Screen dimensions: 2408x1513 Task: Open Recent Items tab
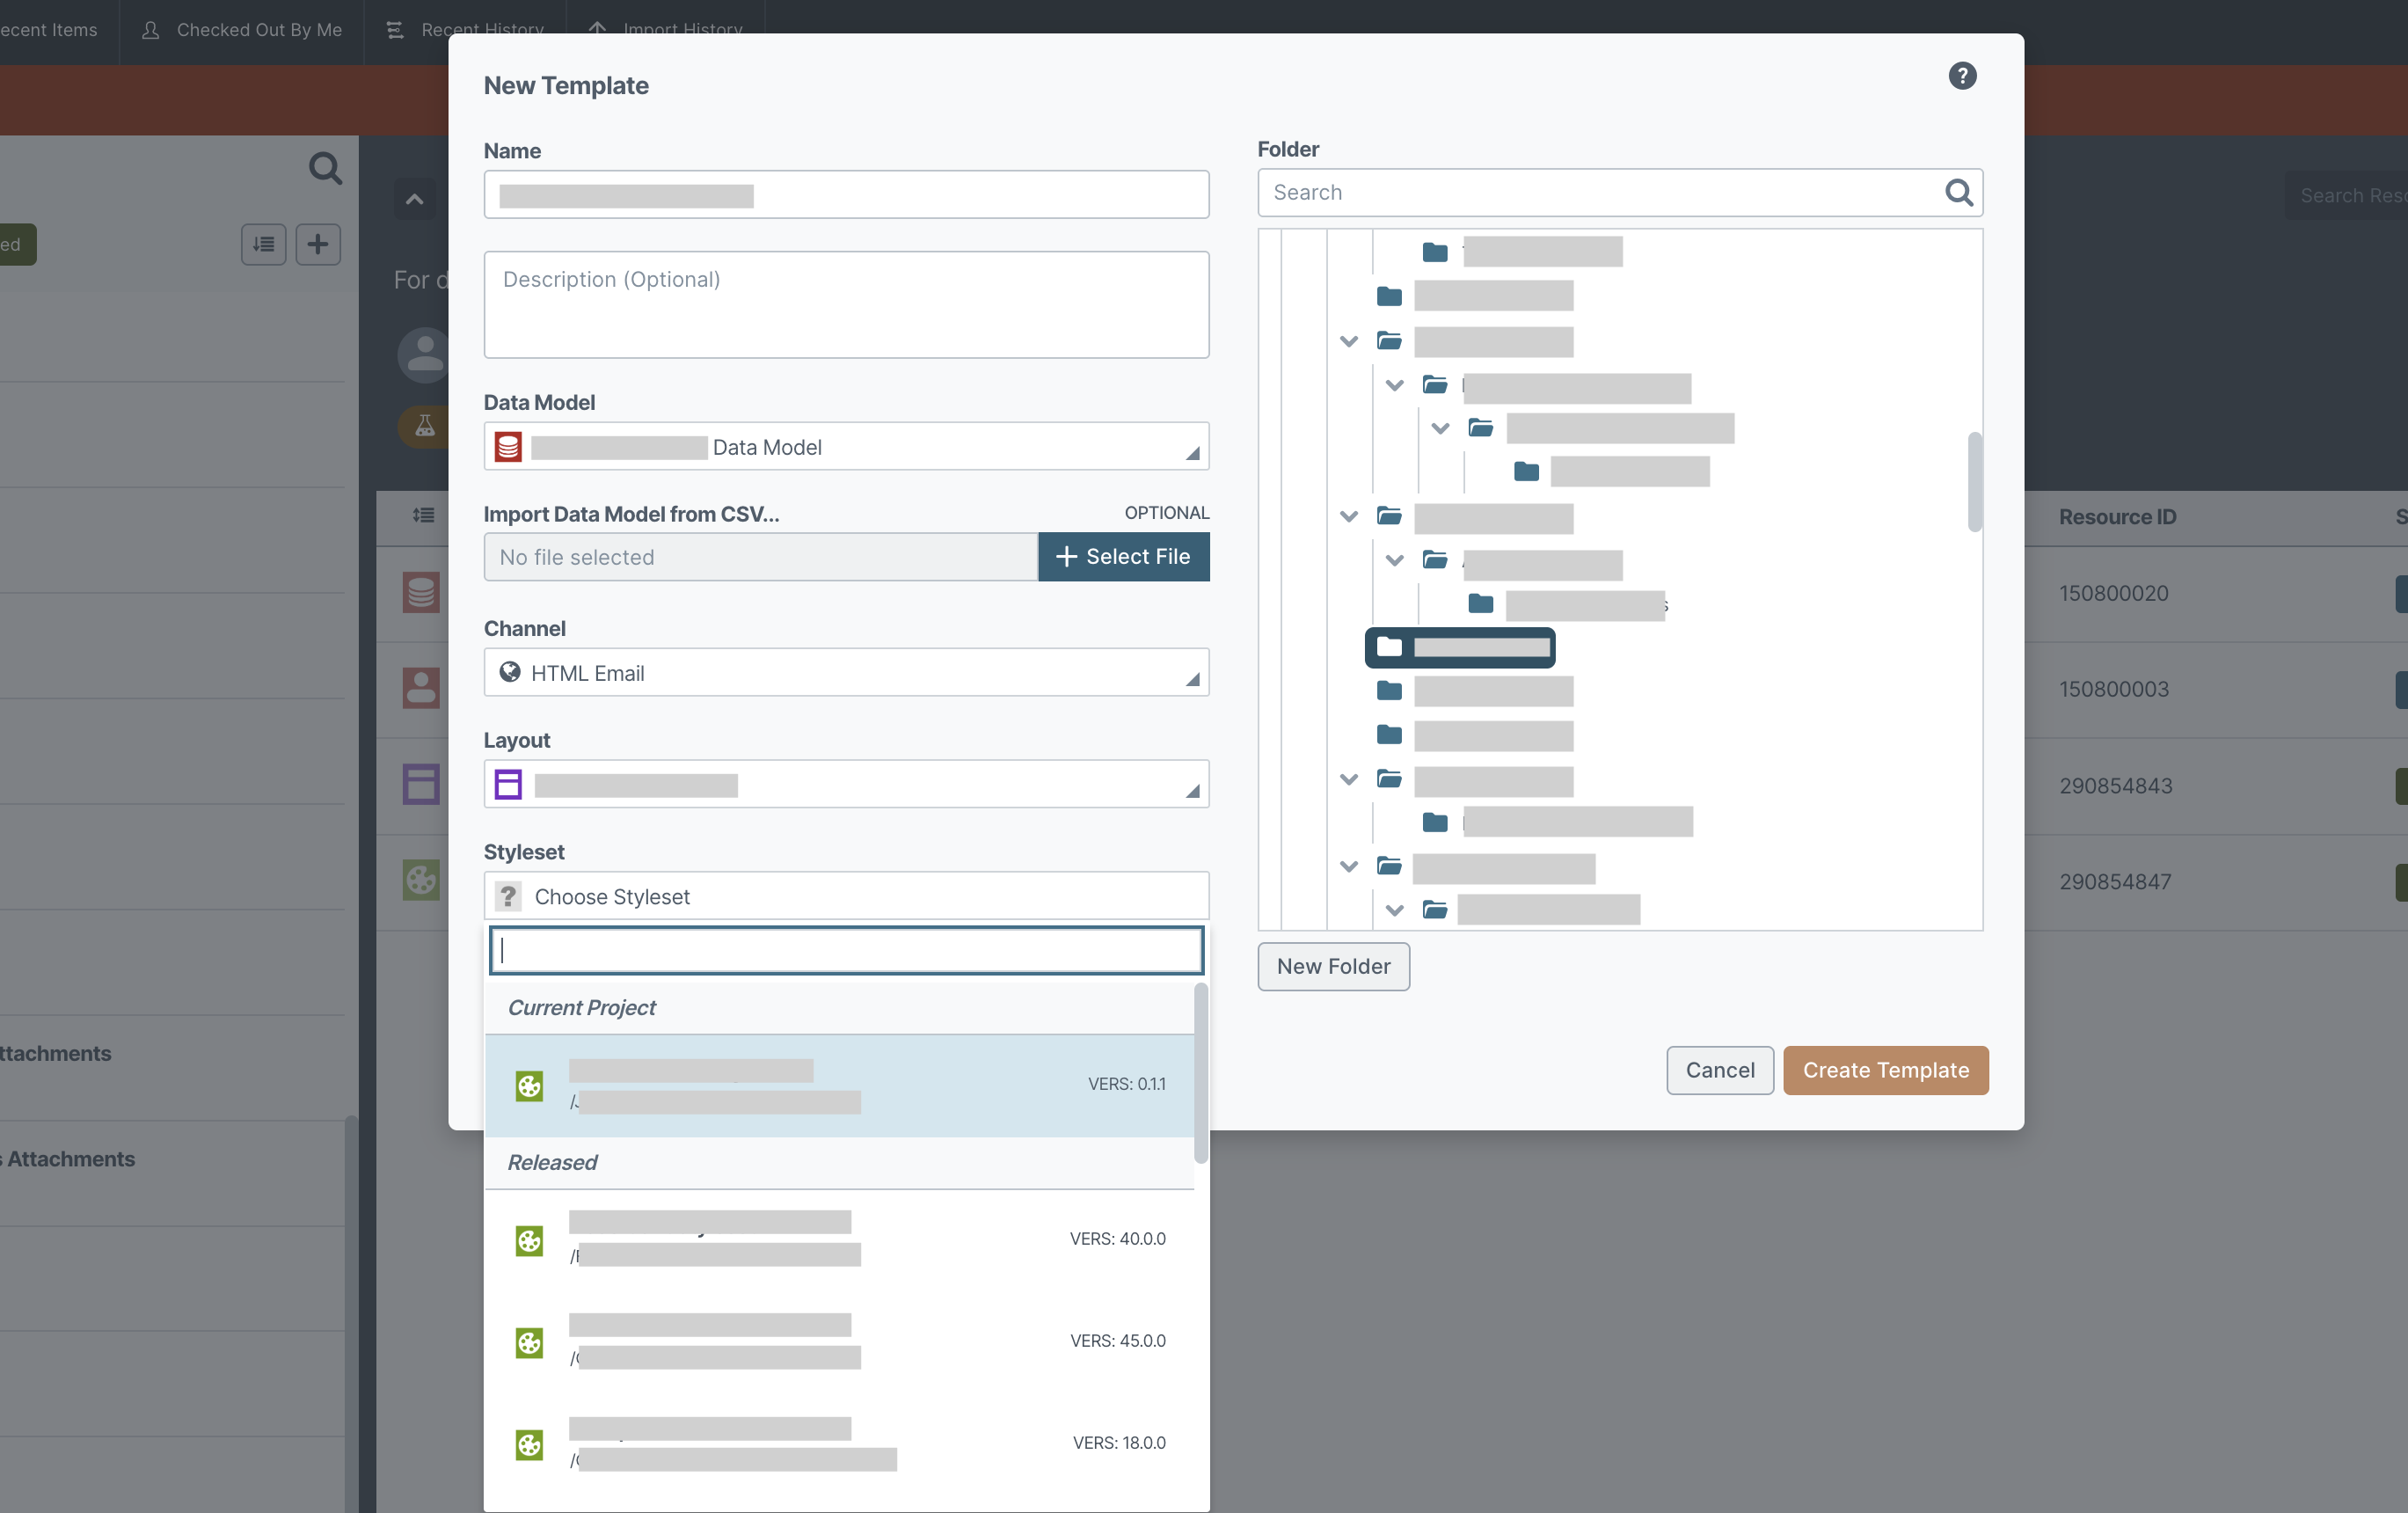pyautogui.click(x=50, y=30)
